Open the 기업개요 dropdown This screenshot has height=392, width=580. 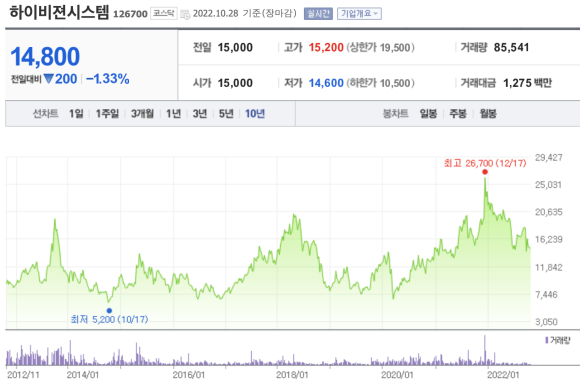(x=359, y=14)
